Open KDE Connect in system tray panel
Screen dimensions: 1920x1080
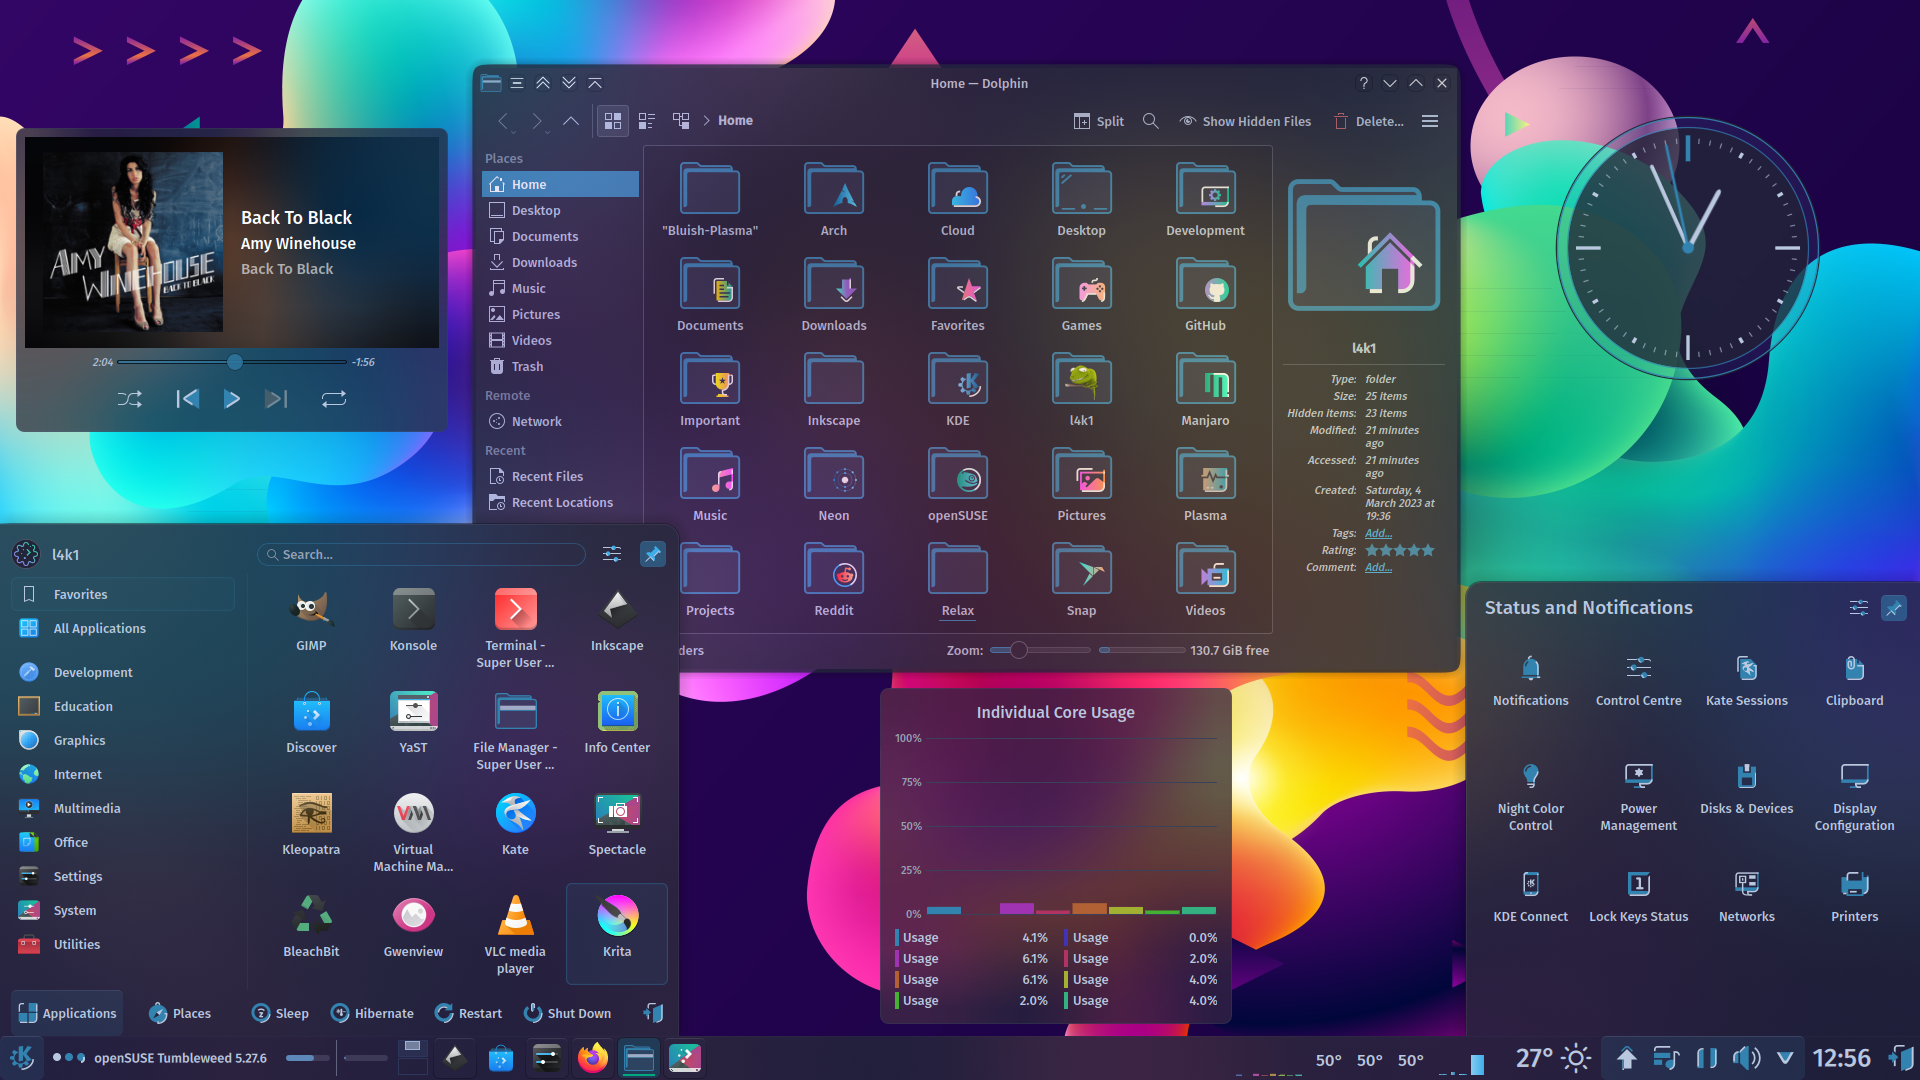pyautogui.click(x=1530, y=896)
